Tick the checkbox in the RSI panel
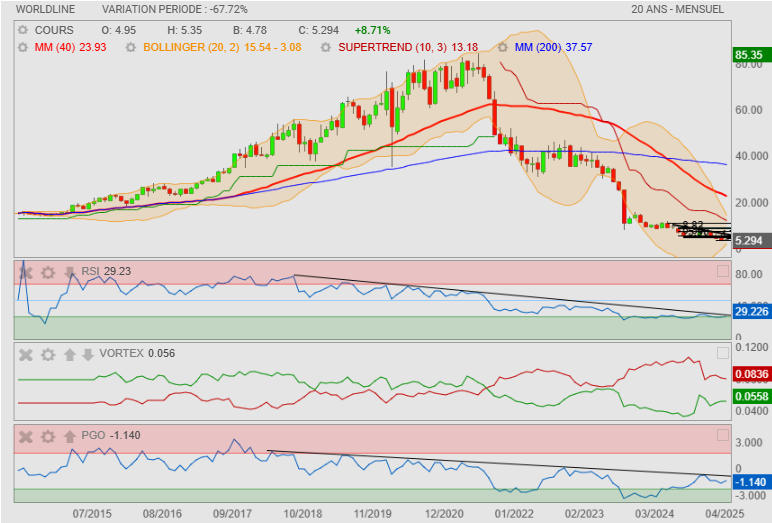772x523 pixels. coord(723,271)
